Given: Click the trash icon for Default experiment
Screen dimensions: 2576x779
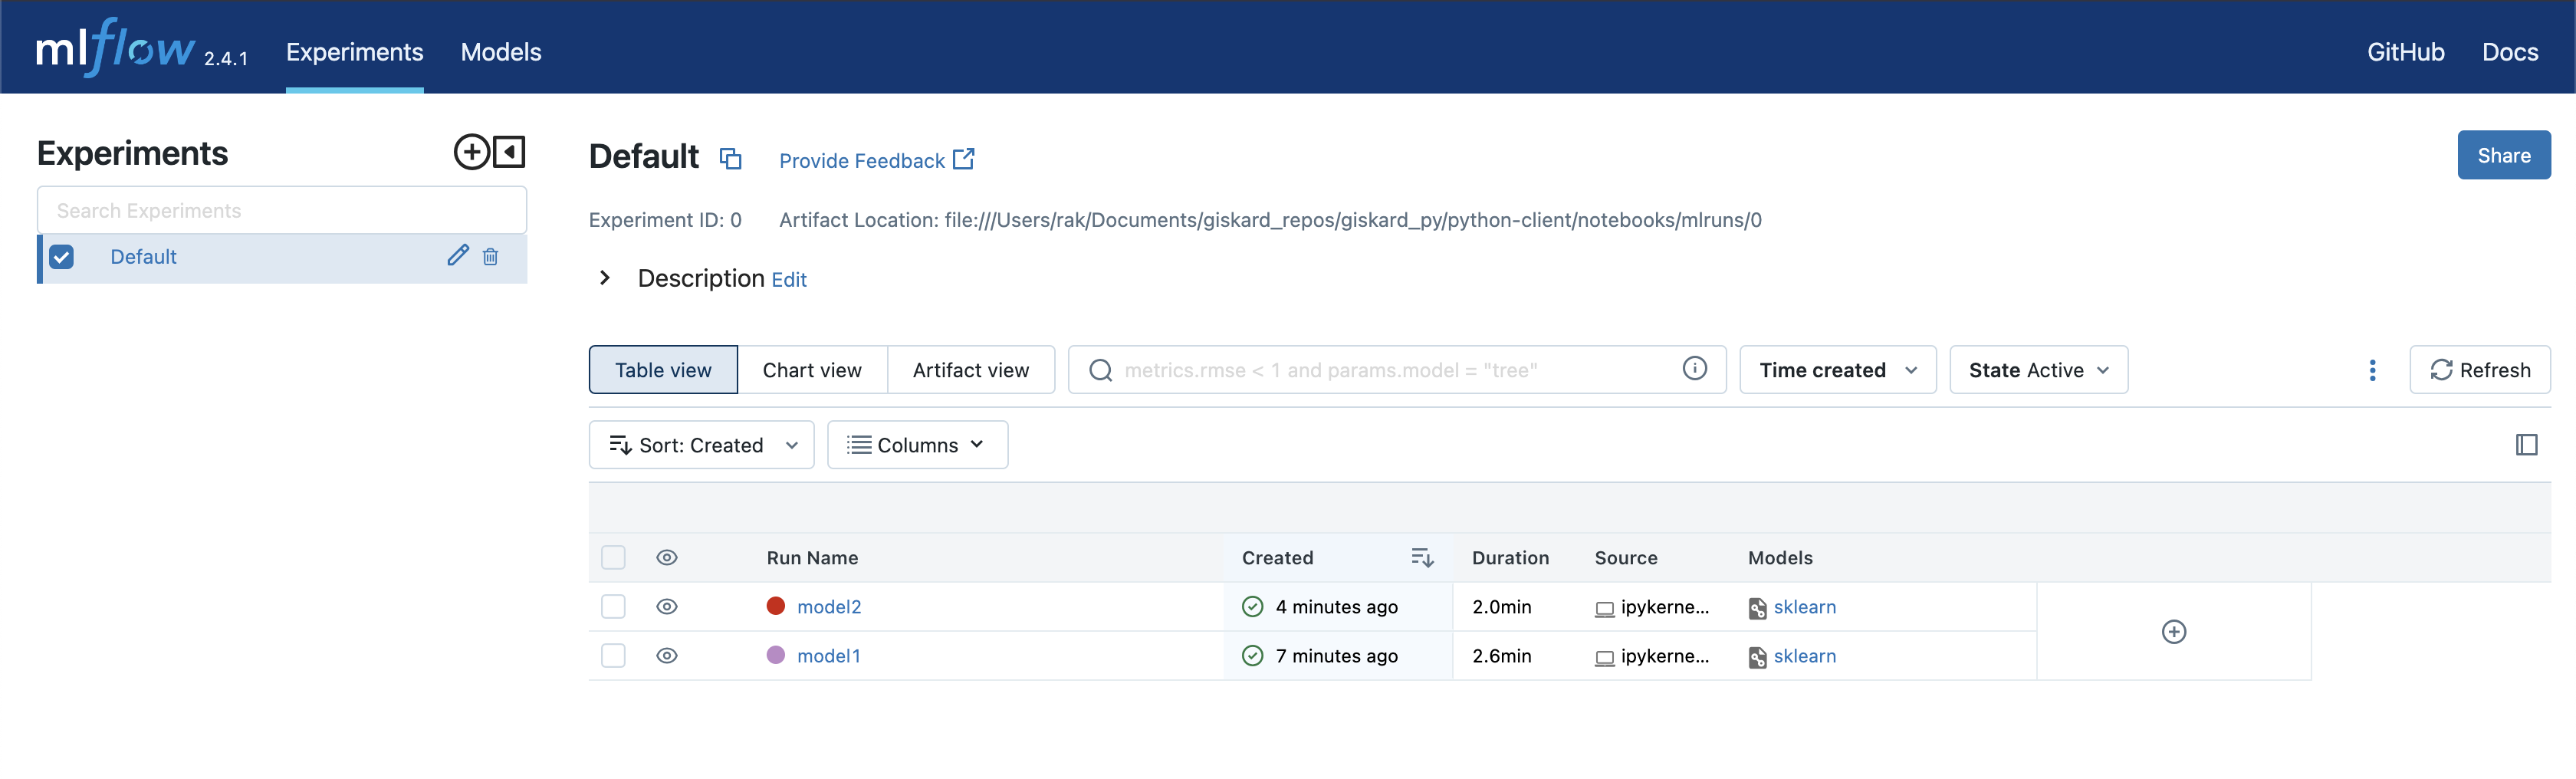Looking at the screenshot, I should click(490, 257).
